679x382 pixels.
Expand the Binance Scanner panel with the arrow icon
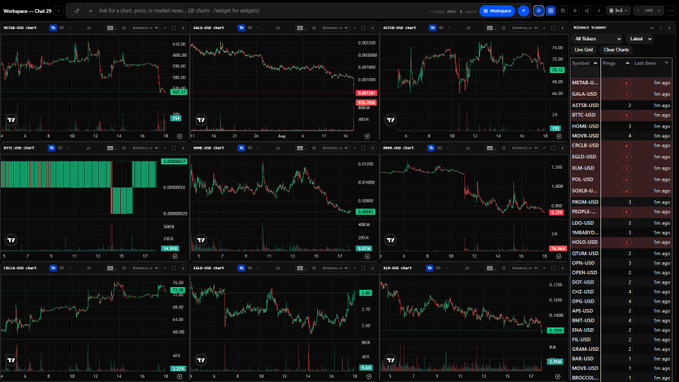click(x=661, y=28)
